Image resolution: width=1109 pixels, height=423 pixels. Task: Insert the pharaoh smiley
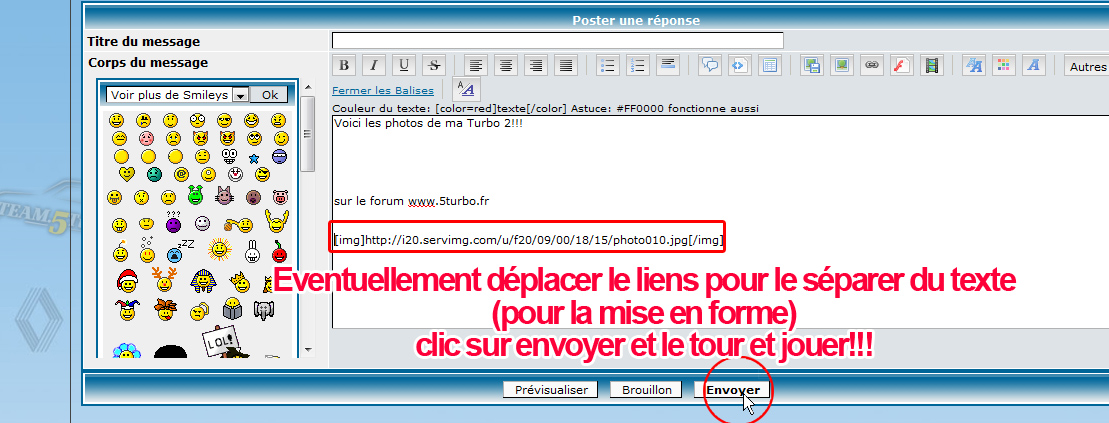coord(202,281)
